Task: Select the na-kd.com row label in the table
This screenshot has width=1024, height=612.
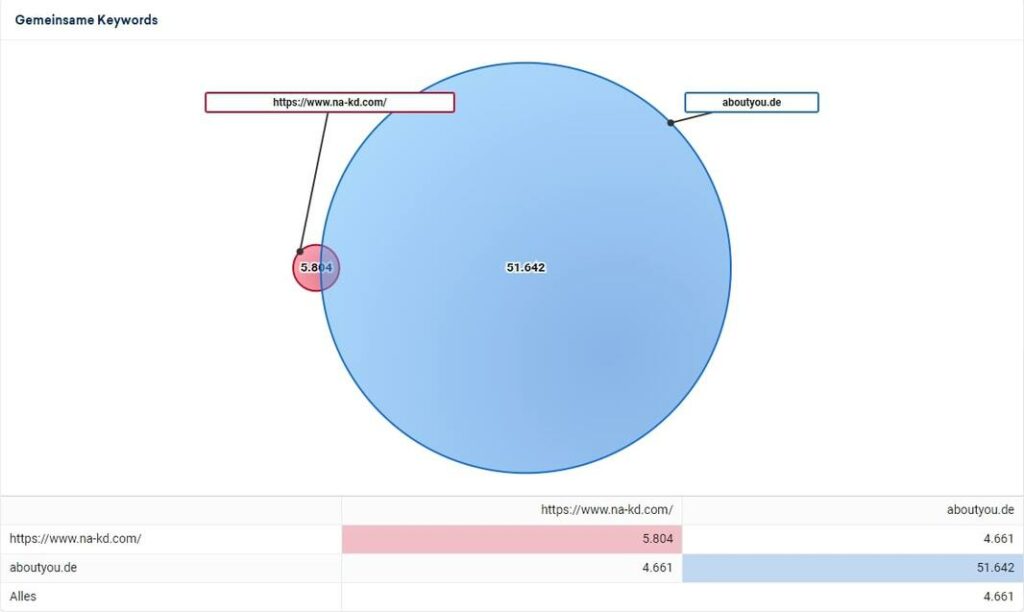Action: (x=75, y=539)
